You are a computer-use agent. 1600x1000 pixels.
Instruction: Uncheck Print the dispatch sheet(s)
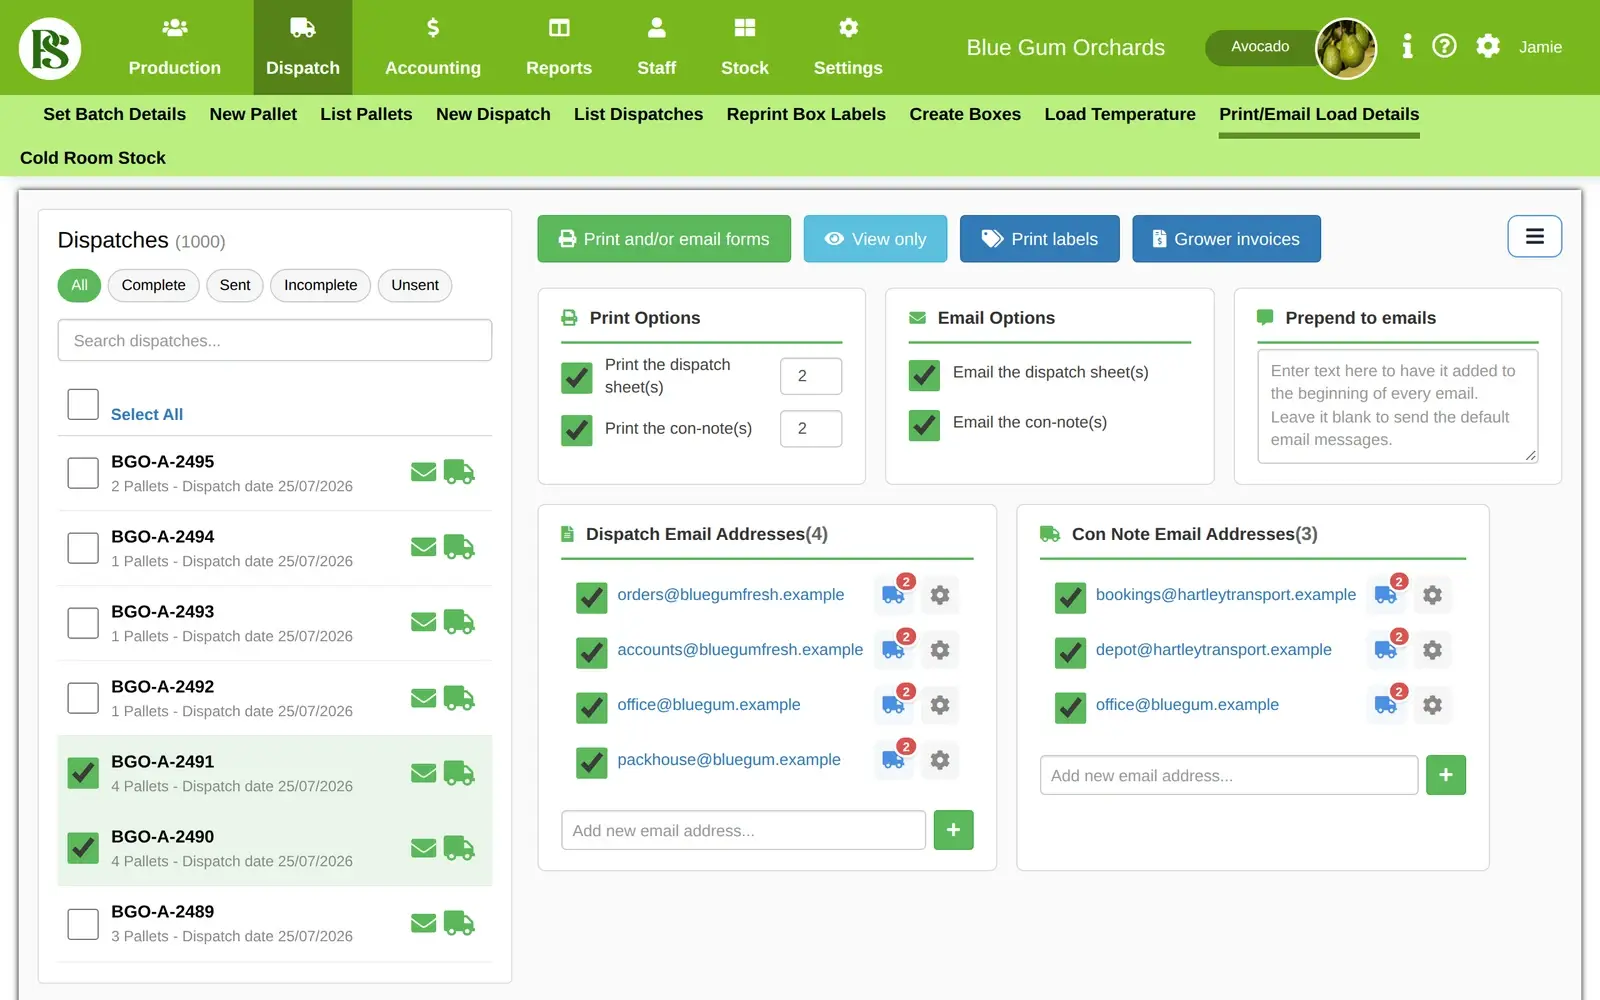coord(577,377)
